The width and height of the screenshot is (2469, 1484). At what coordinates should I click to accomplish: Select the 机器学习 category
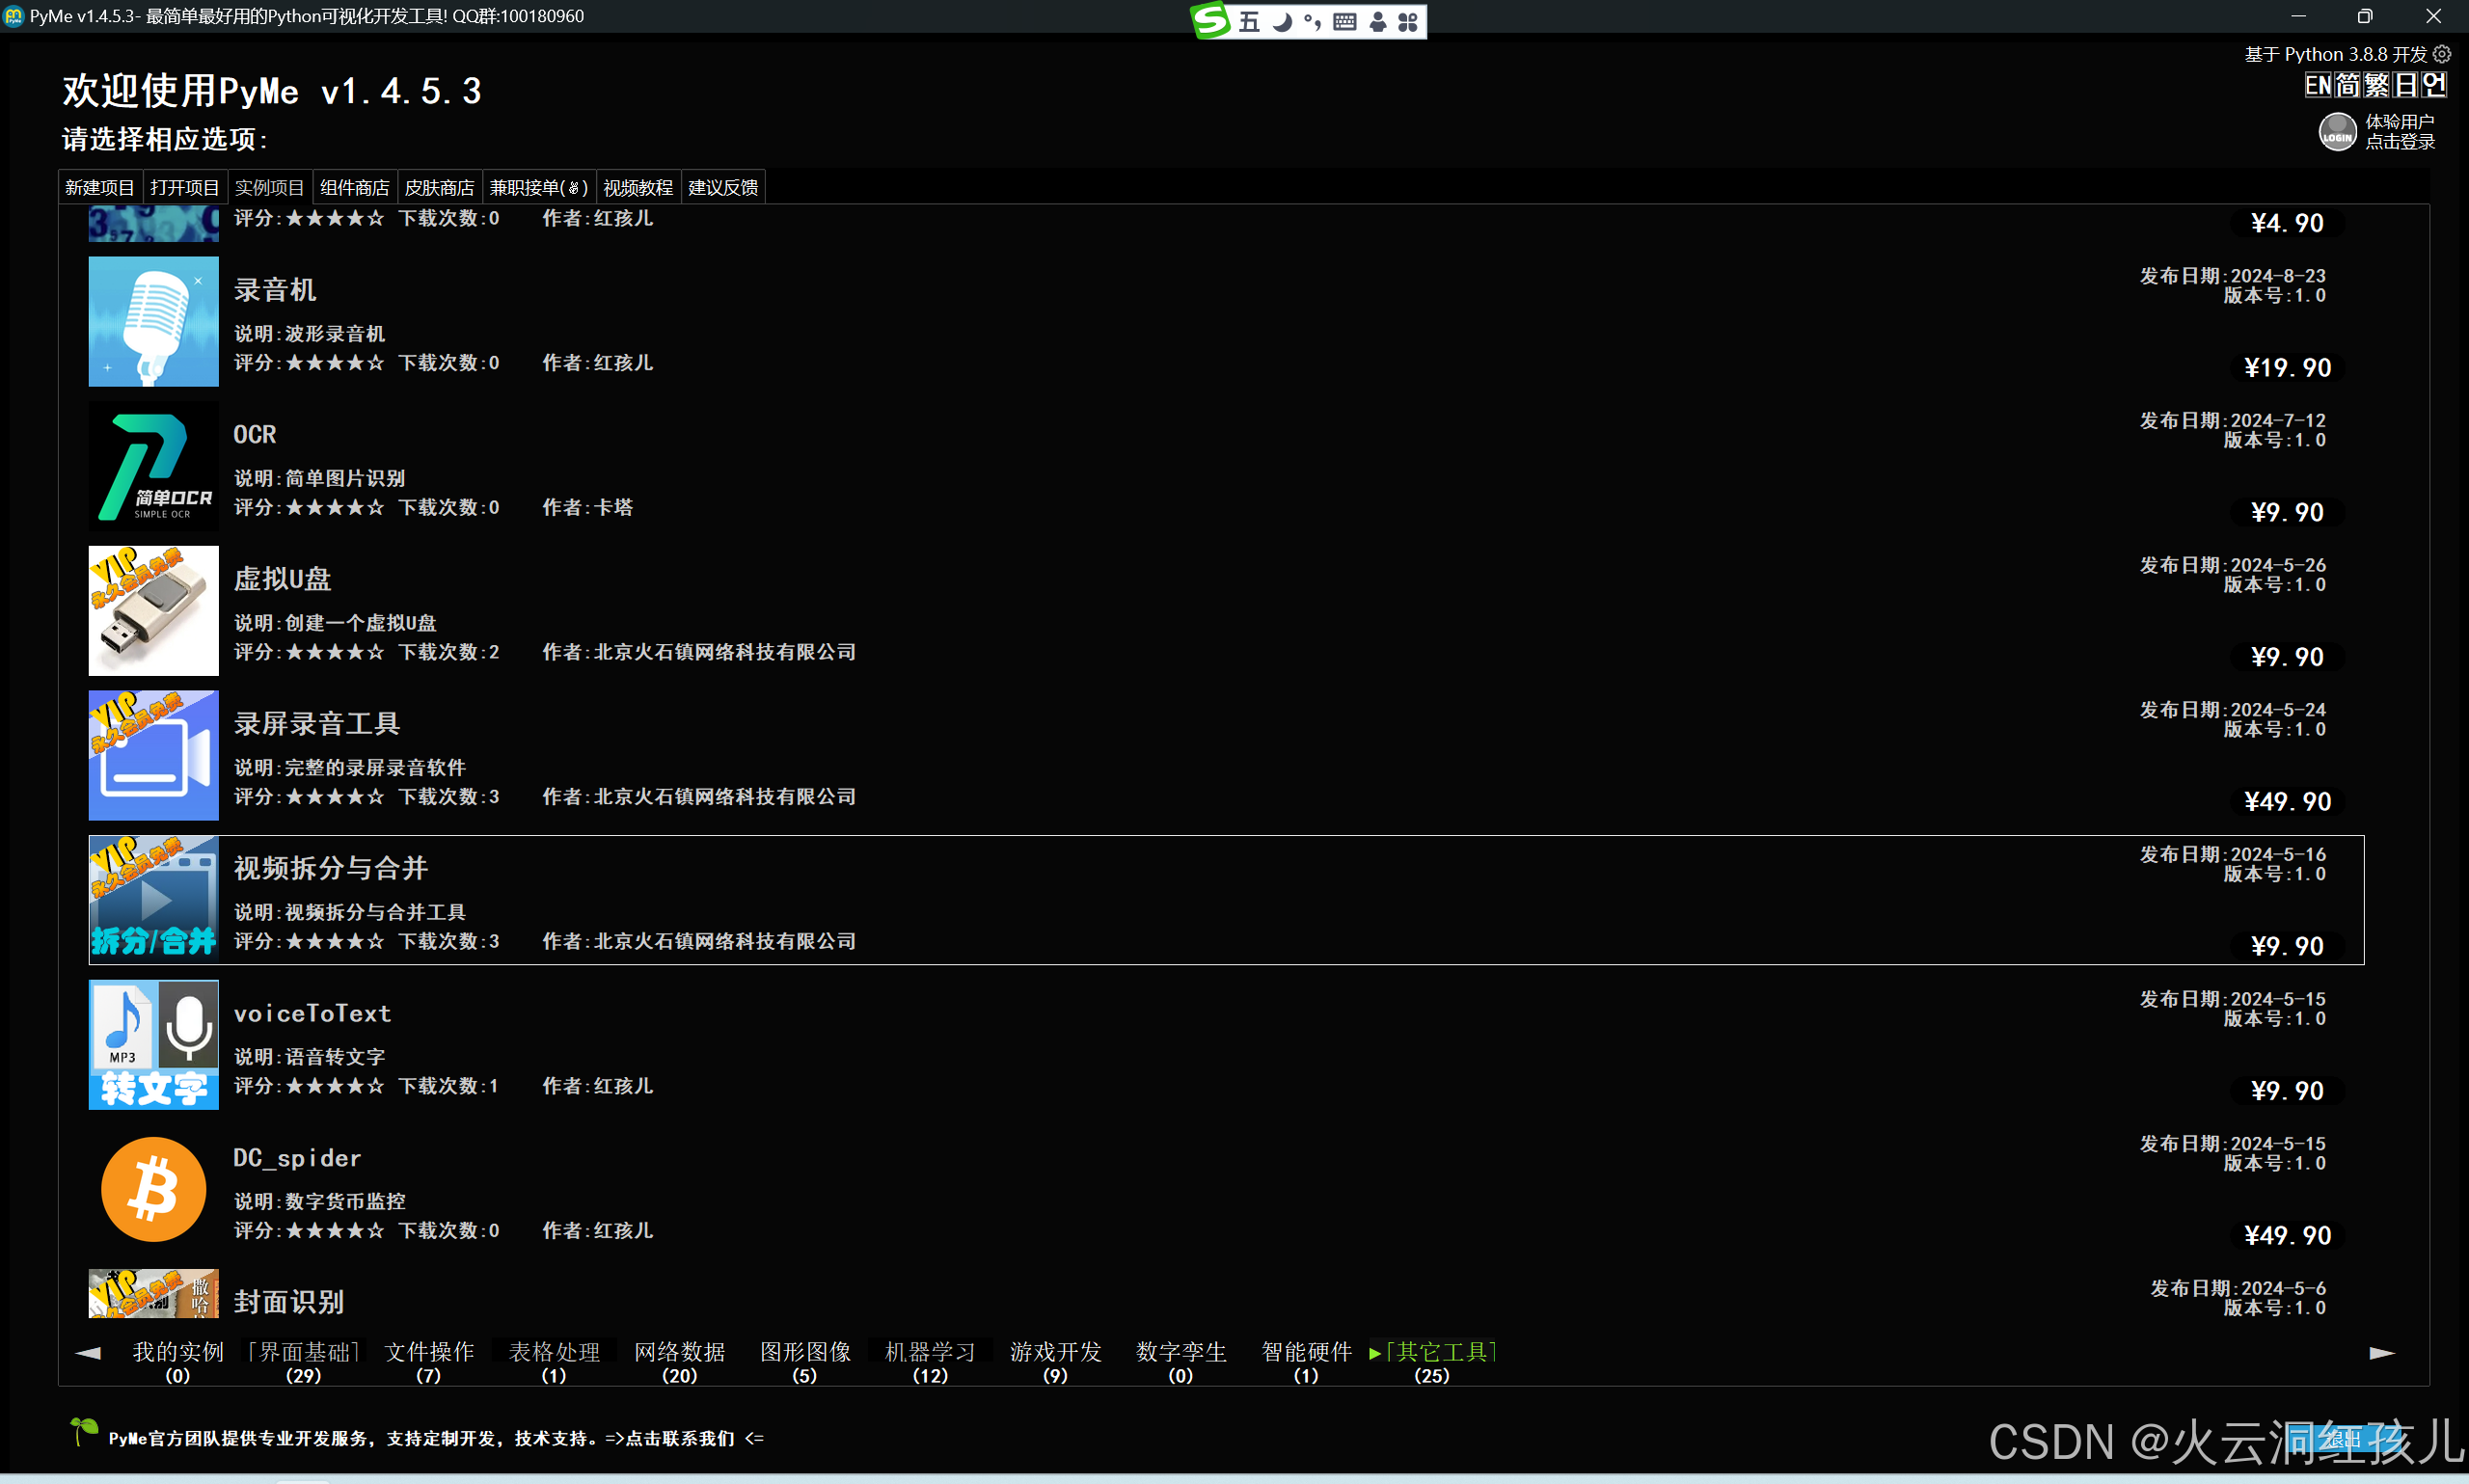click(929, 1352)
